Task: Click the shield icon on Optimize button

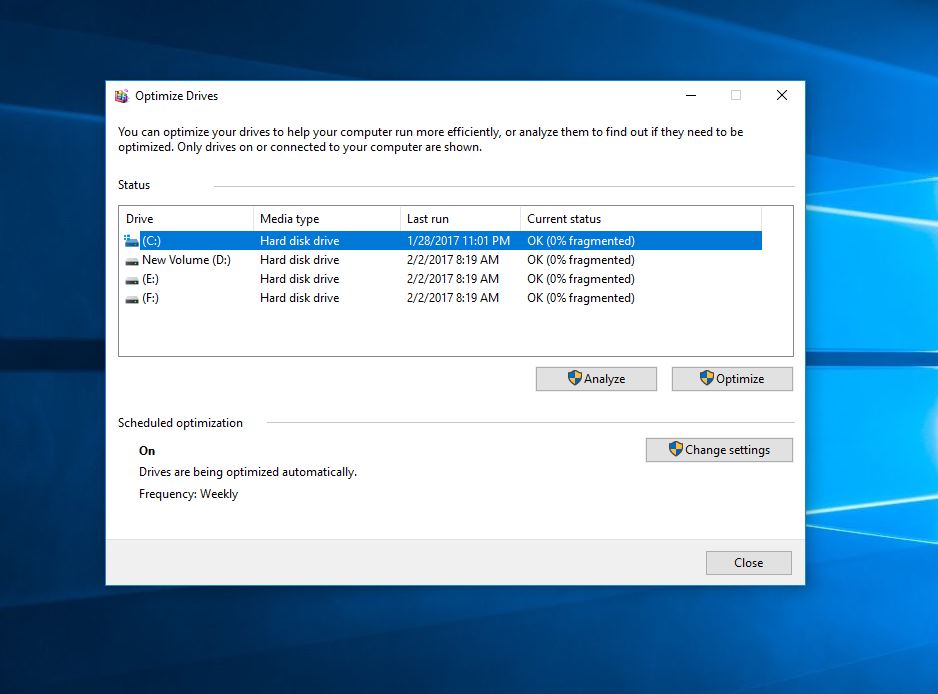Action: pos(707,378)
